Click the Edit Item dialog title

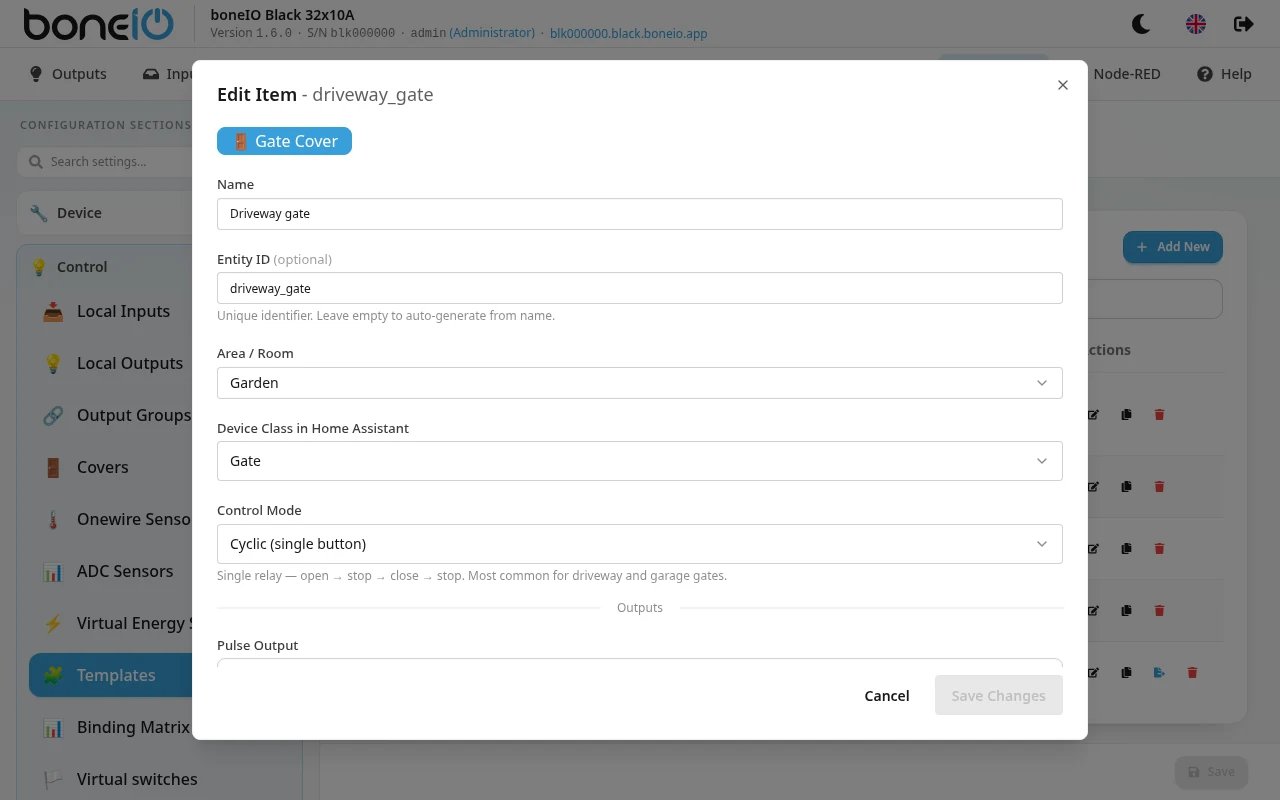point(325,95)
